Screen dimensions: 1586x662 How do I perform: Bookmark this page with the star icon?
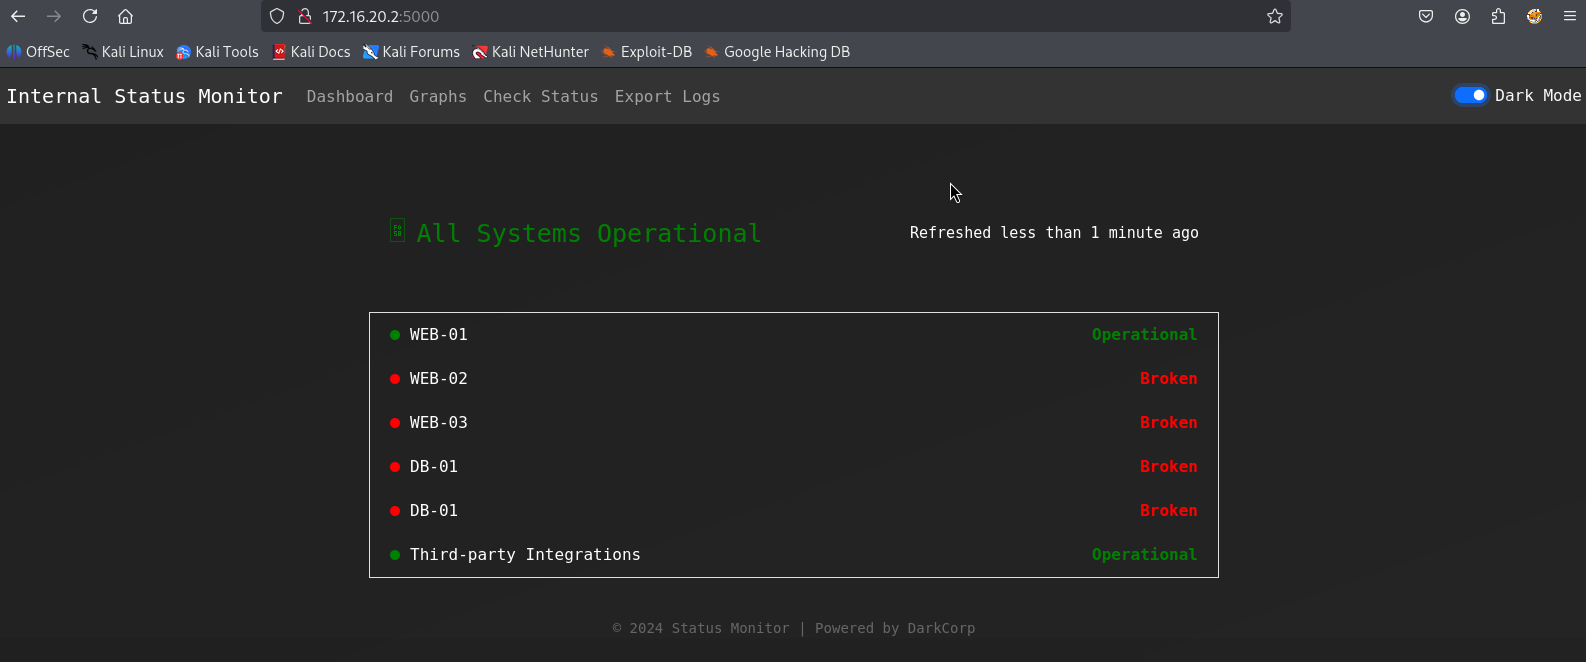point(1274,16)
